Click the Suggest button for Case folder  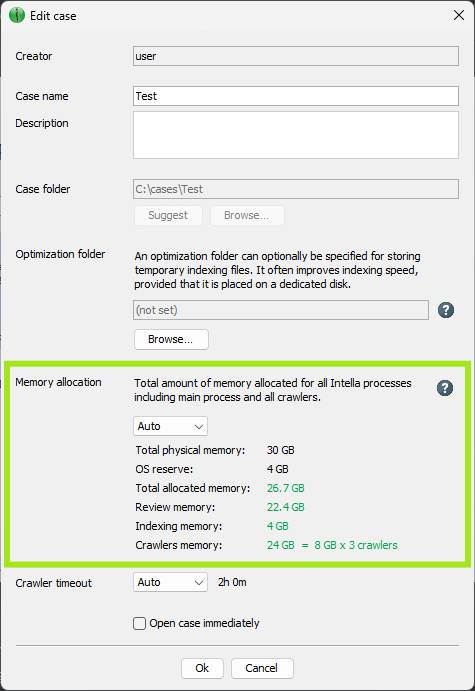click(168, 215)
